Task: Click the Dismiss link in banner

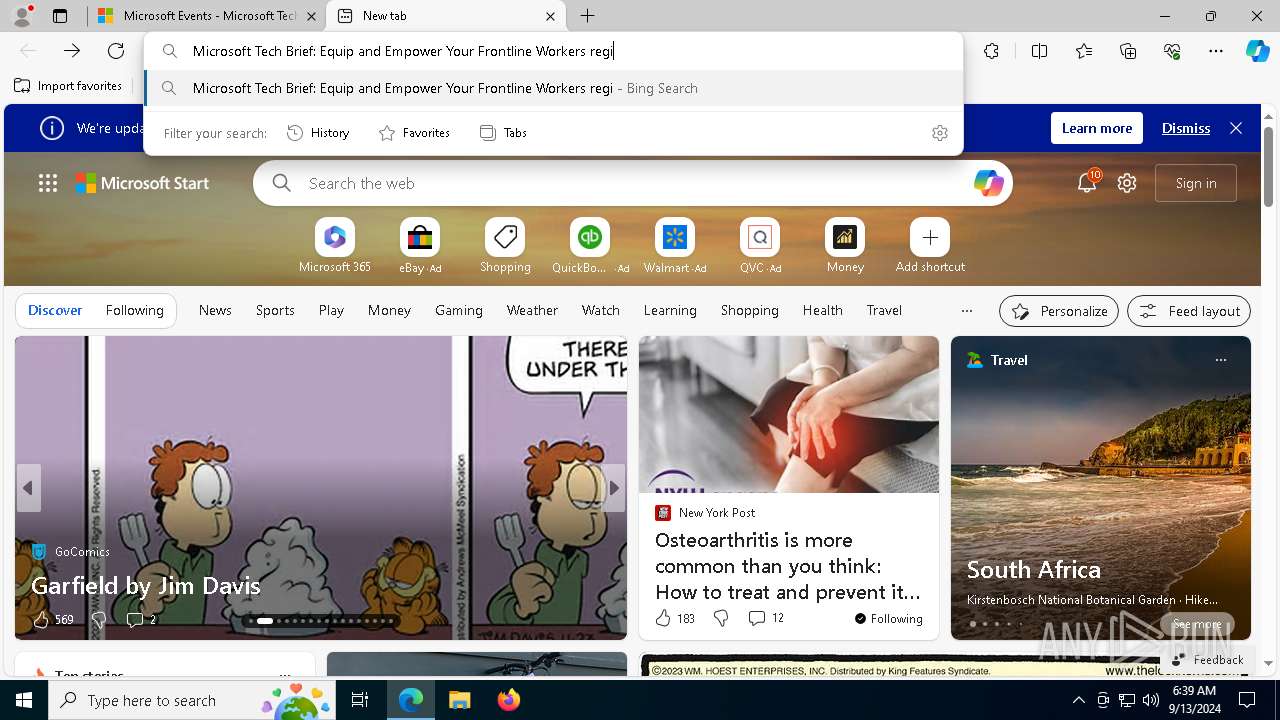Action: (1186, 128)
